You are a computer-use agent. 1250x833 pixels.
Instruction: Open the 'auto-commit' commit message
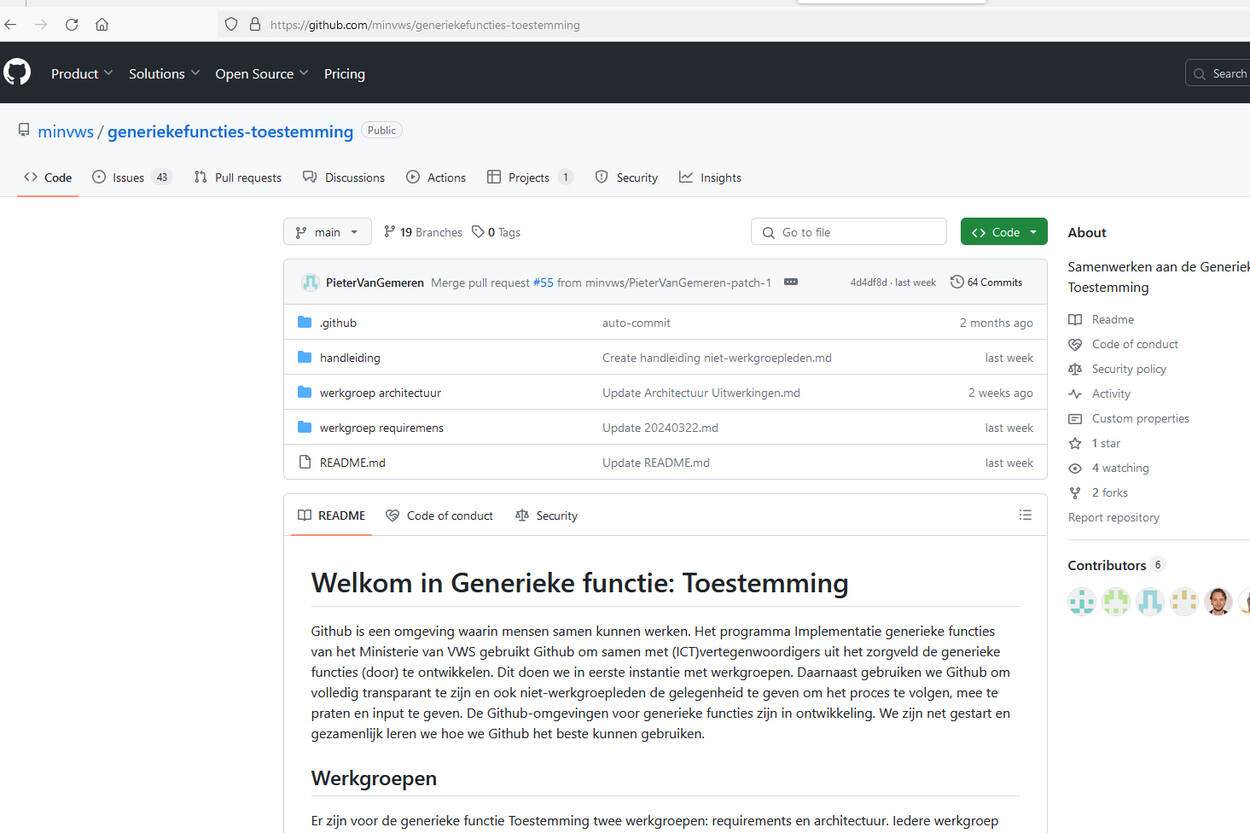pos(636,323)
